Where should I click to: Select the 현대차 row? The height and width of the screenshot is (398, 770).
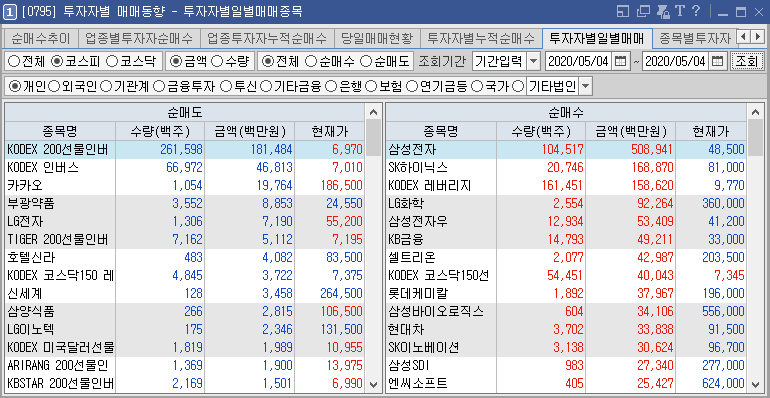coord(566,330)
